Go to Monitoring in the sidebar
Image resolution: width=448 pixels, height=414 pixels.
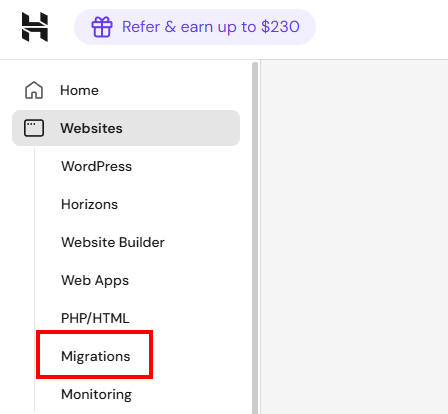pyautogui.click(x=96, y=394)
